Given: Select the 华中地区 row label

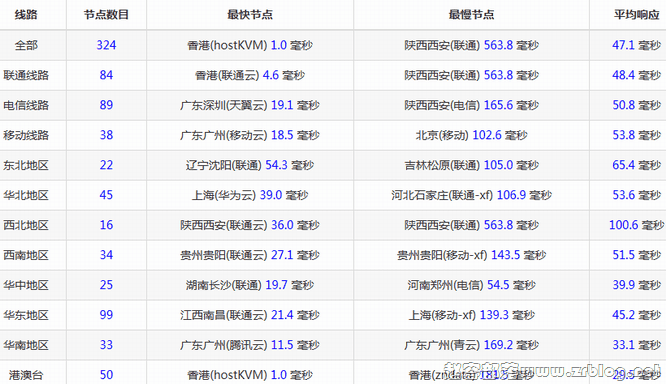Looking at the screenshot, I should pos(26,285).
